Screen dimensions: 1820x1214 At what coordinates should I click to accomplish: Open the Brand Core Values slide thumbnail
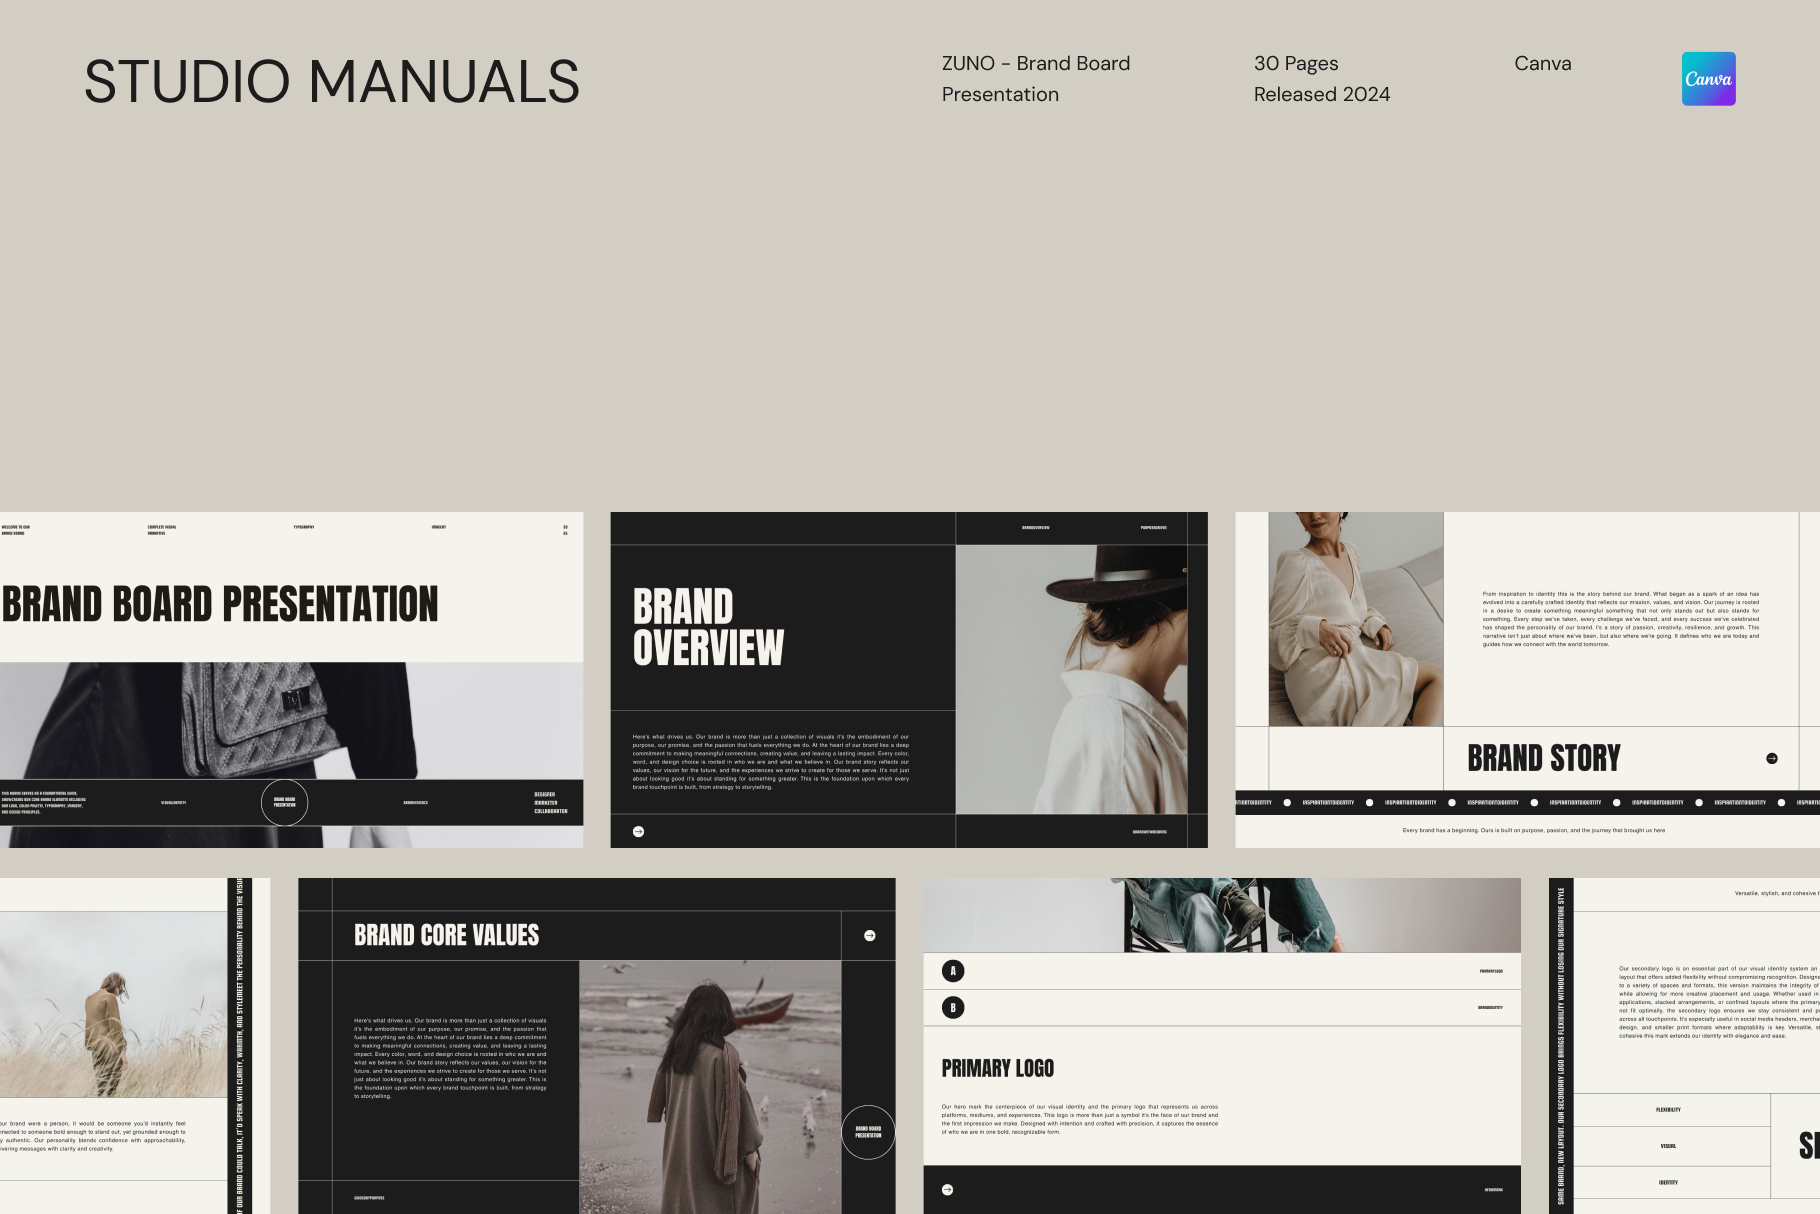click(597, 1046)
